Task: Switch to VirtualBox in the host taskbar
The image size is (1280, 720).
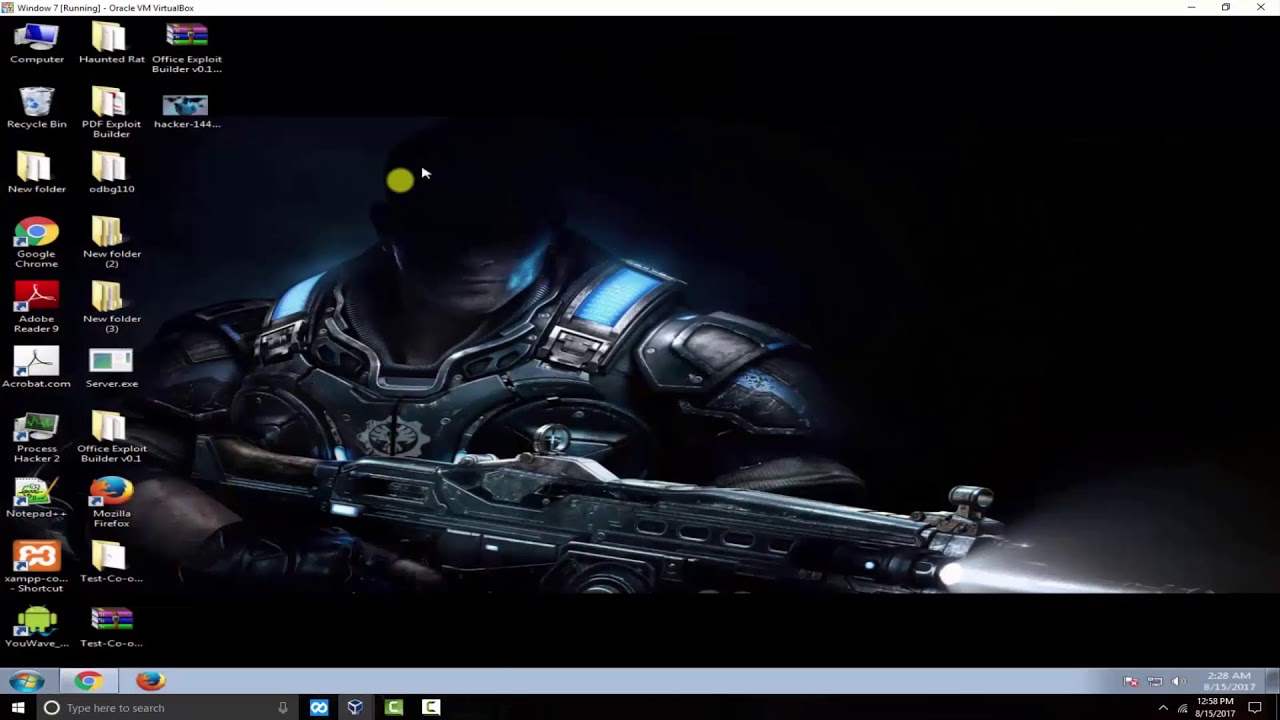Action: [355, 707]
